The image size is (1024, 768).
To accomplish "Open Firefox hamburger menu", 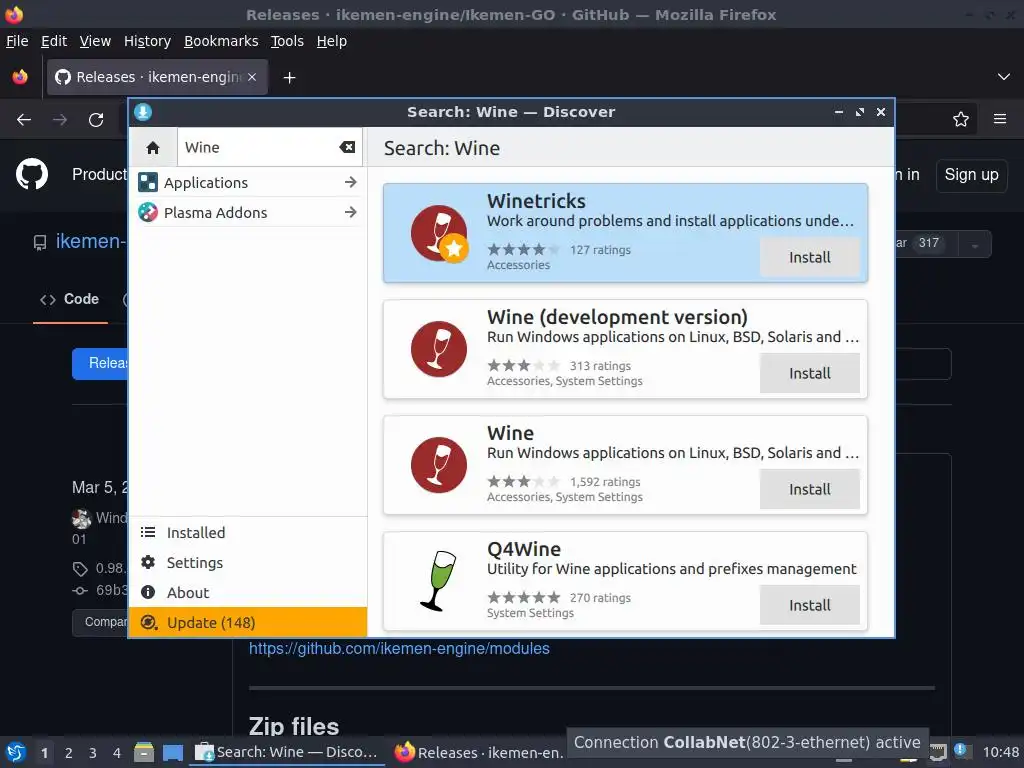I will (1000, 120).
